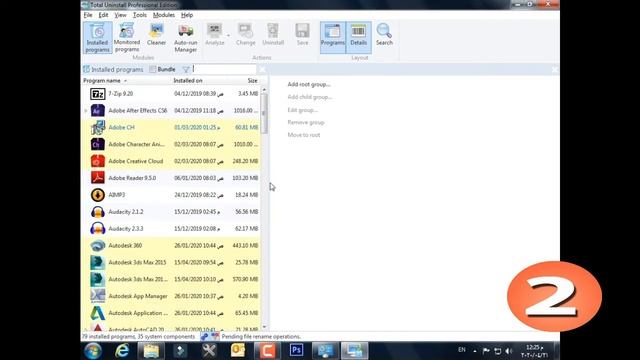The image size is (640, 360).
Task: Click the 18.24 MB size value
Action: (x=247, y=195)
